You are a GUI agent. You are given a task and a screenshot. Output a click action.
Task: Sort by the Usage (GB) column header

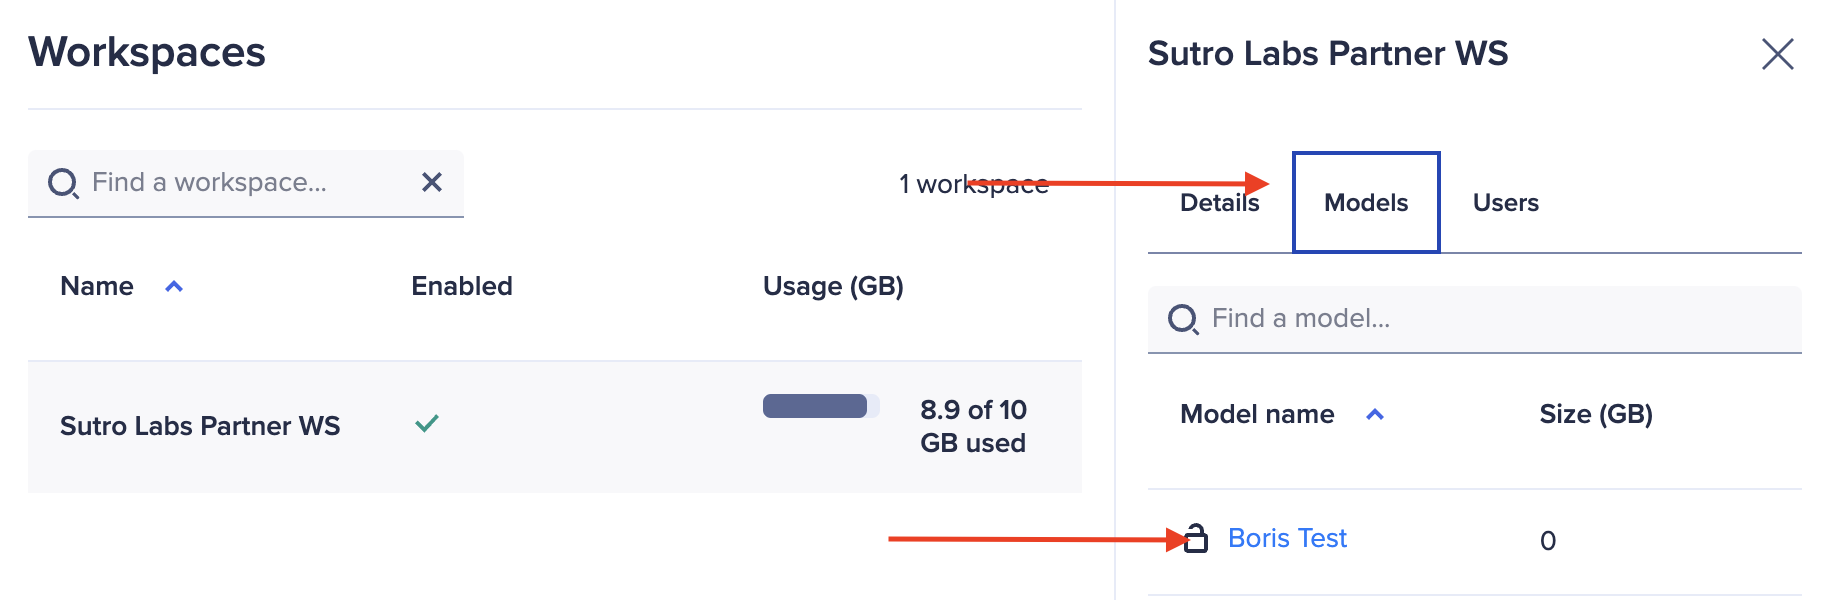[x=833, y=286]
